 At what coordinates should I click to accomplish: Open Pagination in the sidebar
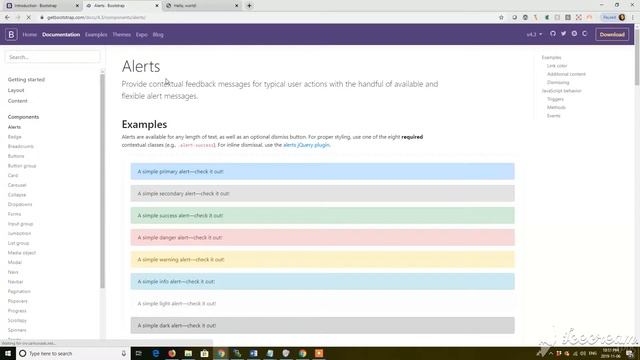pos(19,291)
